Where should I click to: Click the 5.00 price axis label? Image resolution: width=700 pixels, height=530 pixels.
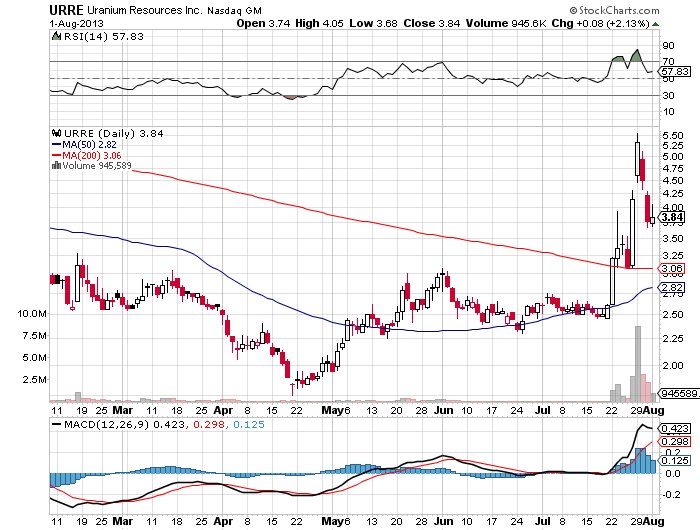(673, 157)
